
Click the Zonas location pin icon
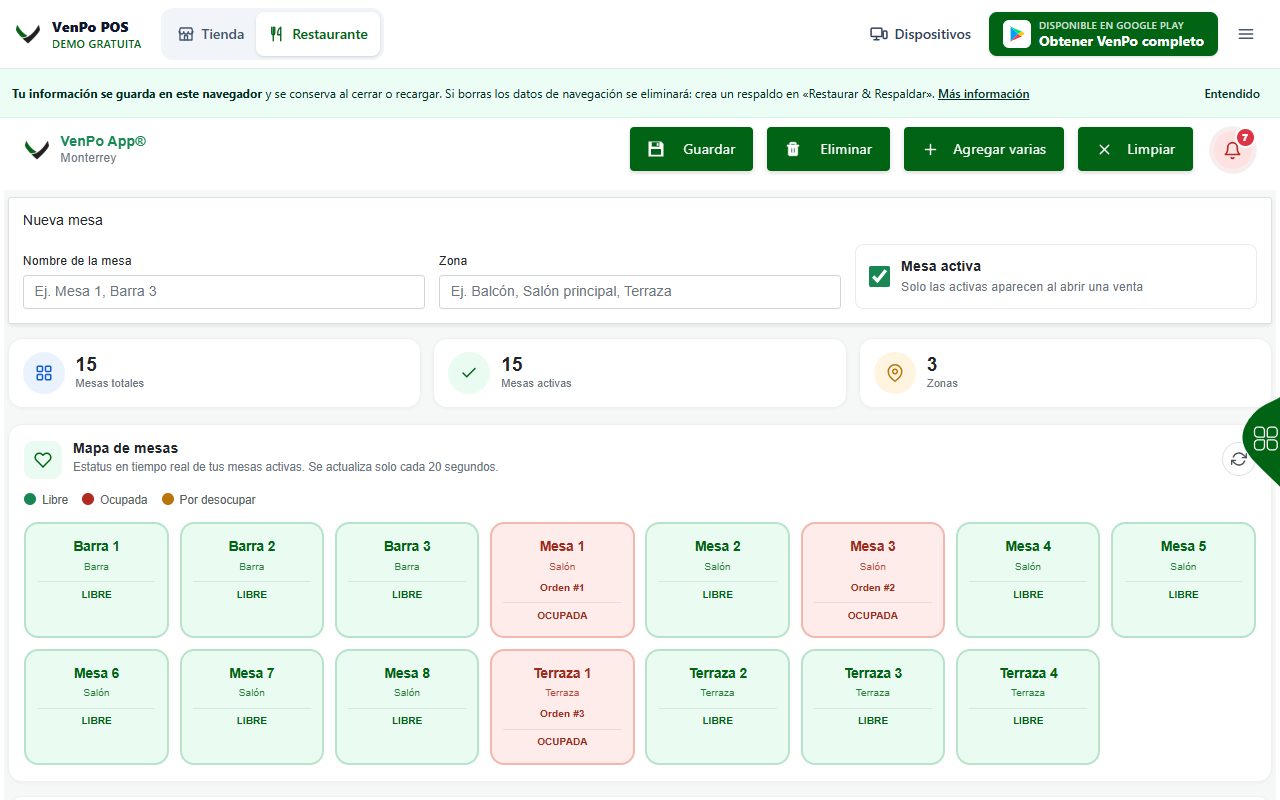click(895, 373)
